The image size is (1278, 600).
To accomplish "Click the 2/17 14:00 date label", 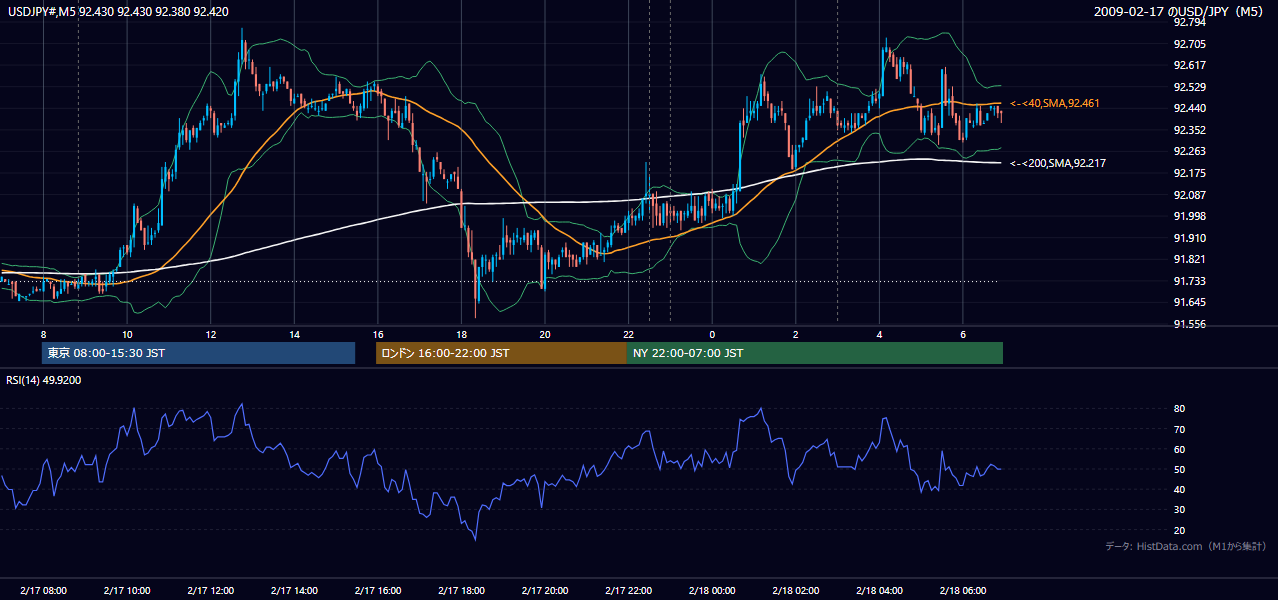I will tap(294, 591).
